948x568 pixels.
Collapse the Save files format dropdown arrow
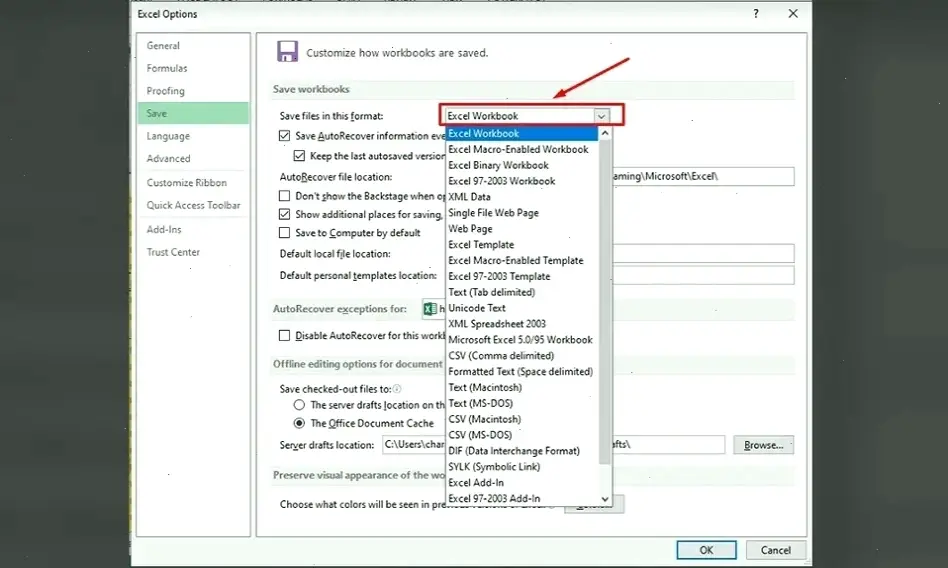pyautogui.click(x=601, y=116)
